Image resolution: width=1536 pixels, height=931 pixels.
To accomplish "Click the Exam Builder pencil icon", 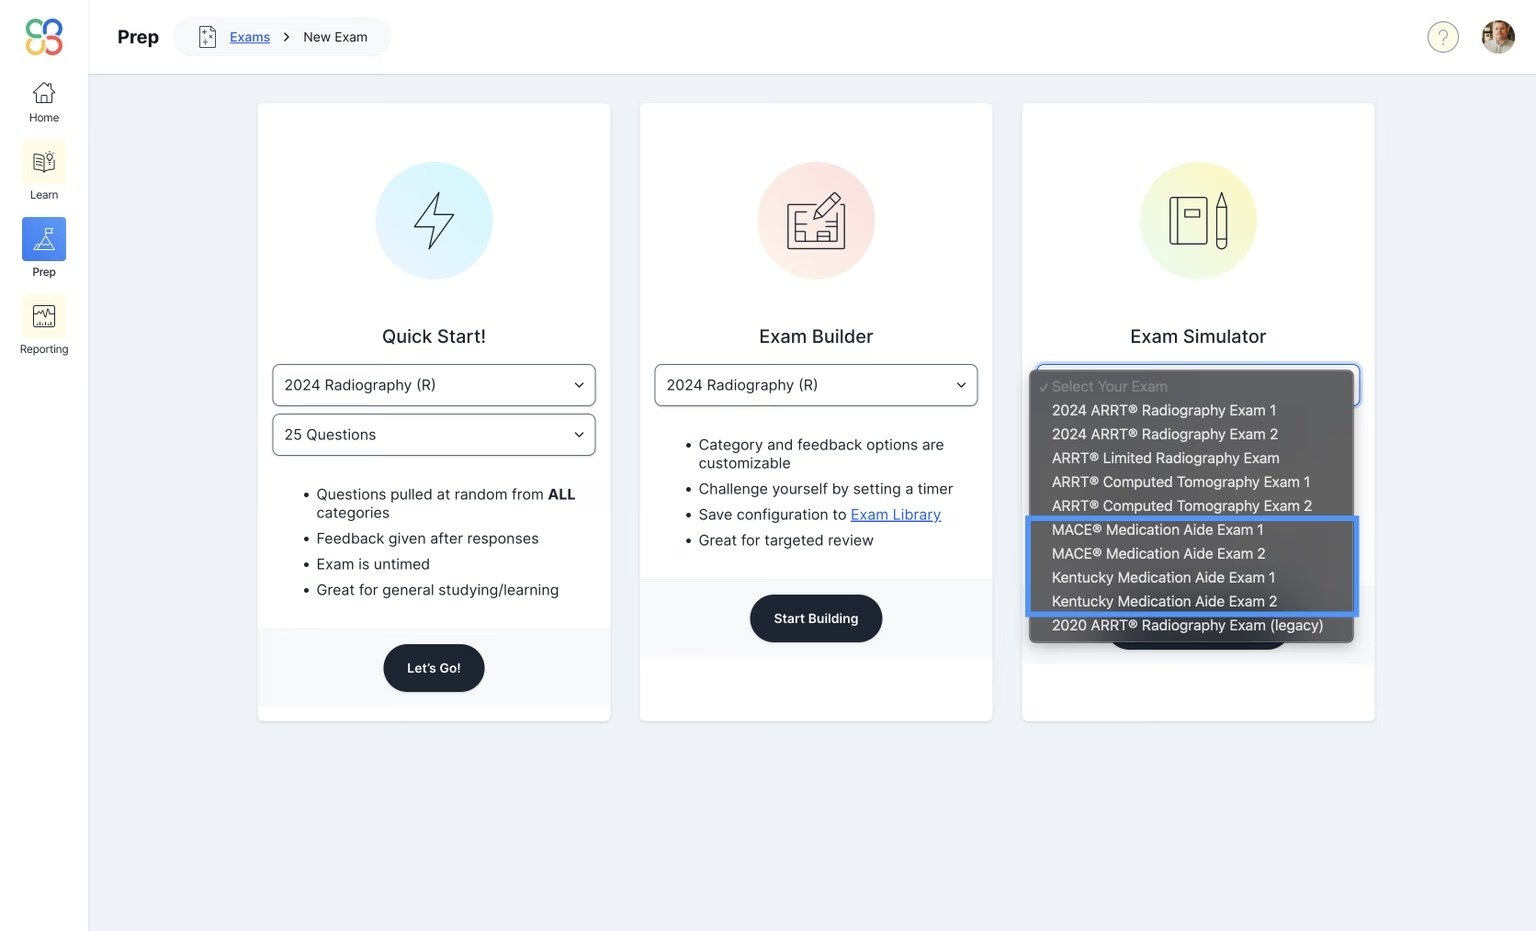I will [x=815, y=220].
